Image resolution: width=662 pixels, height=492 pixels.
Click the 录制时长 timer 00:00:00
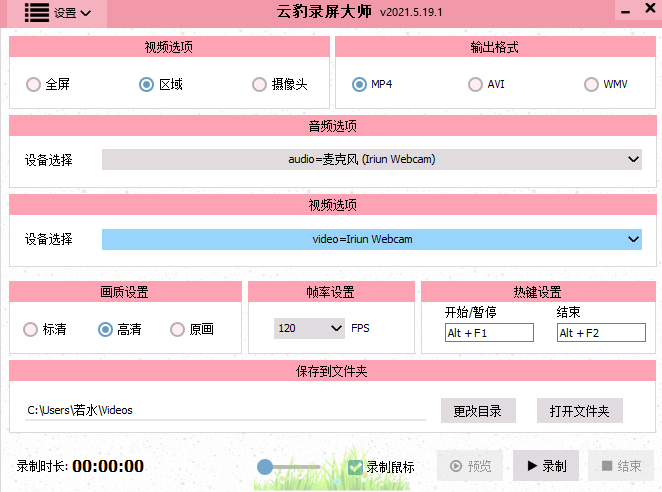[108, 466]
